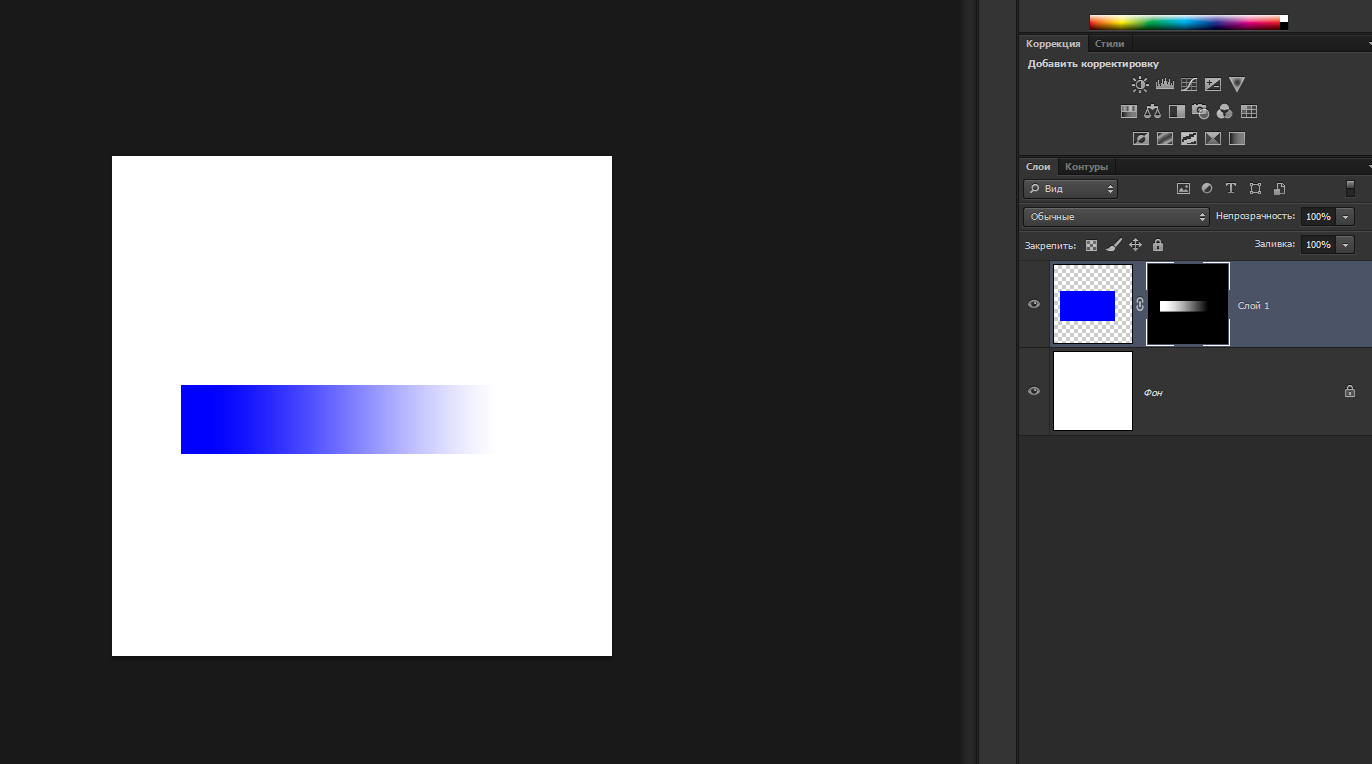This screenshot has width=1372, height=764.
Task: Open the Непрозрачность opacity slider arrow
Action: tap(1346, 216)
